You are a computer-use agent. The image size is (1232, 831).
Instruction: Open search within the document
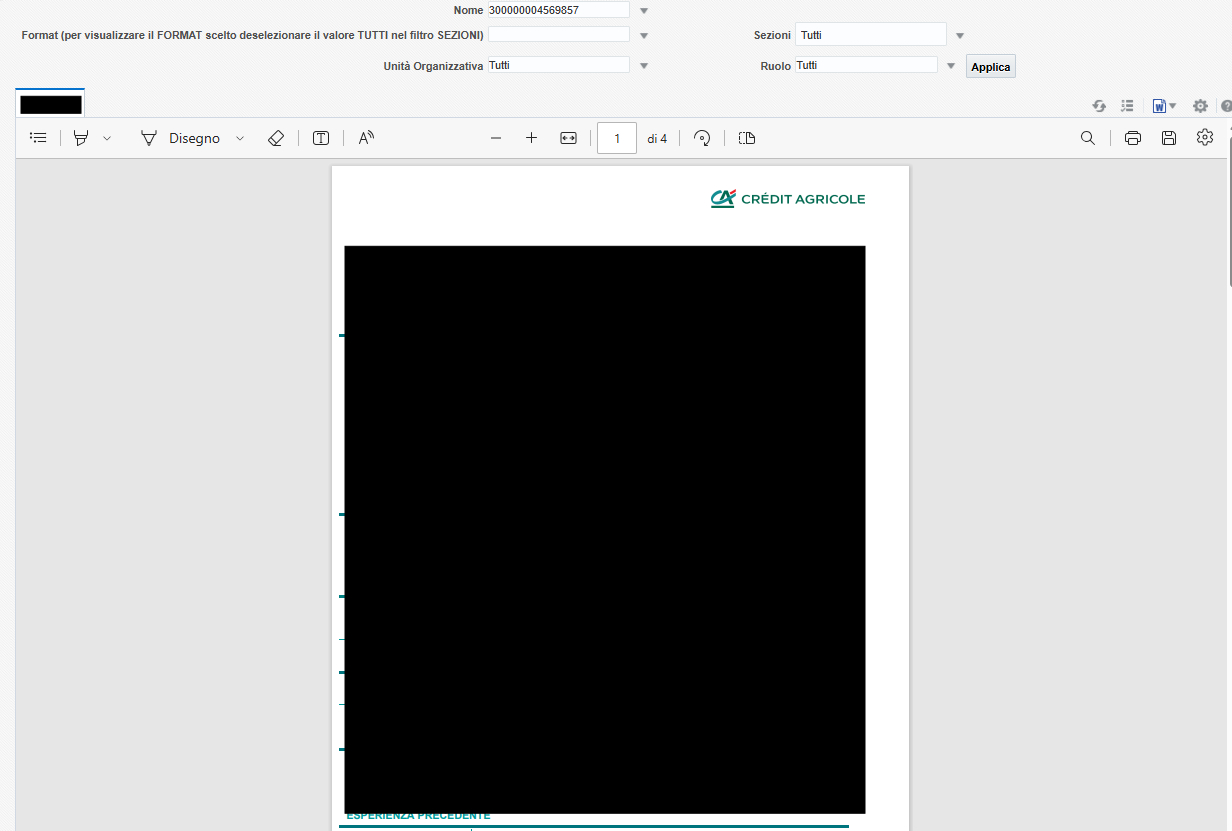(1087, 137)
